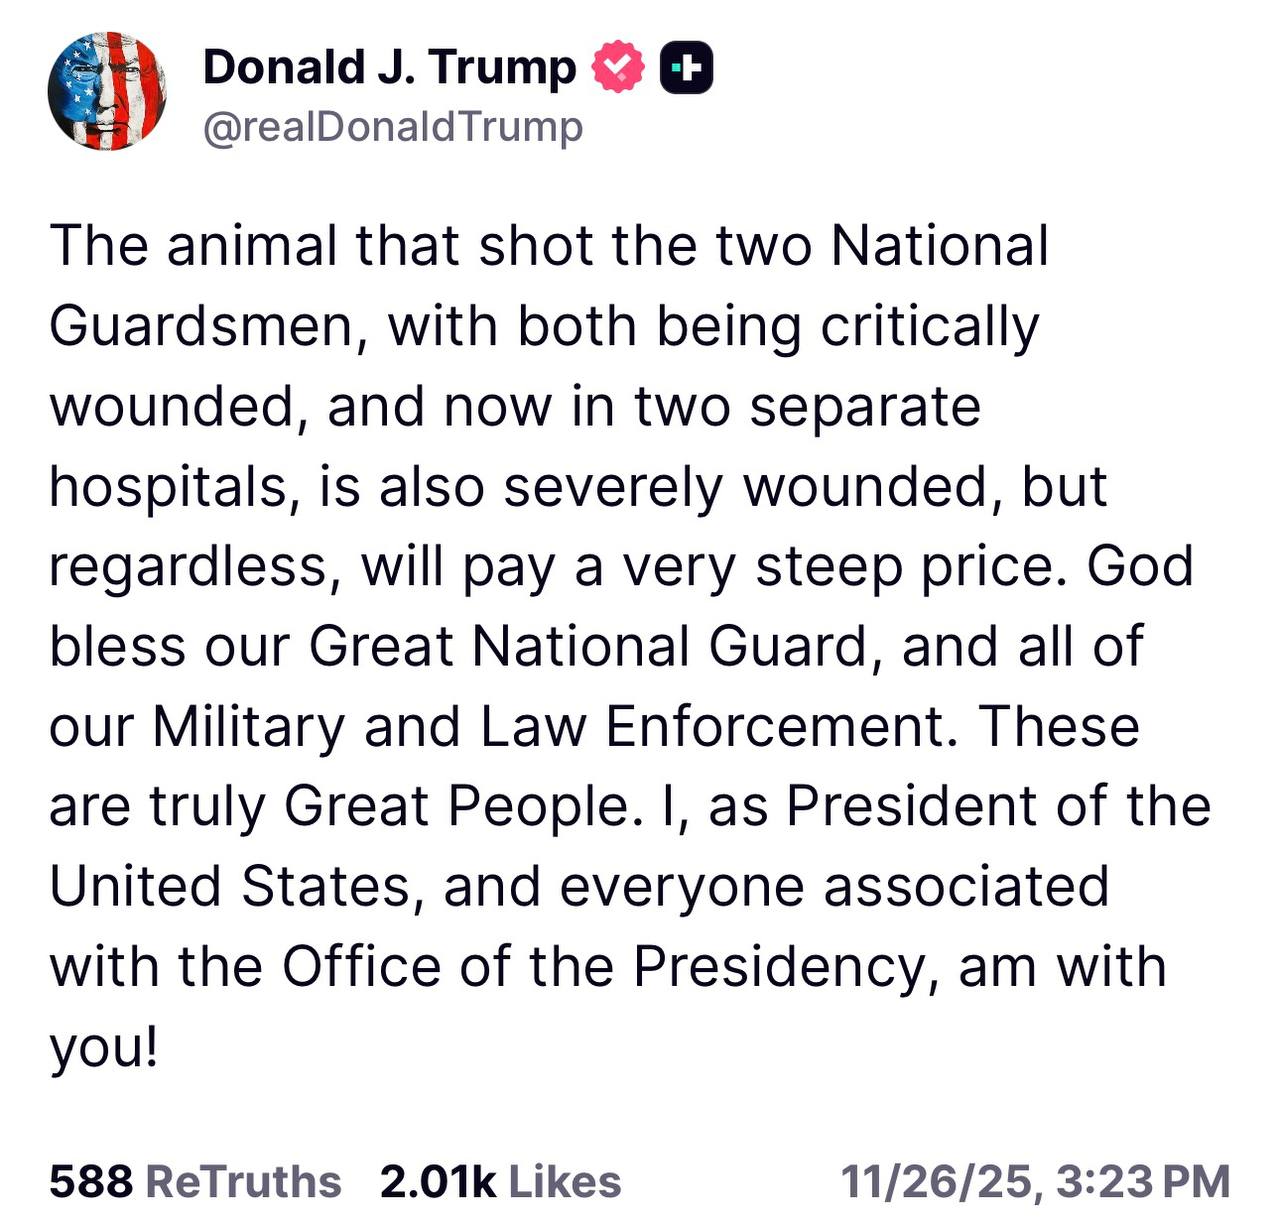1280x1222 pixels.
Task: Click the 588 retruth count number
Action: click(x=90, y=1181)
